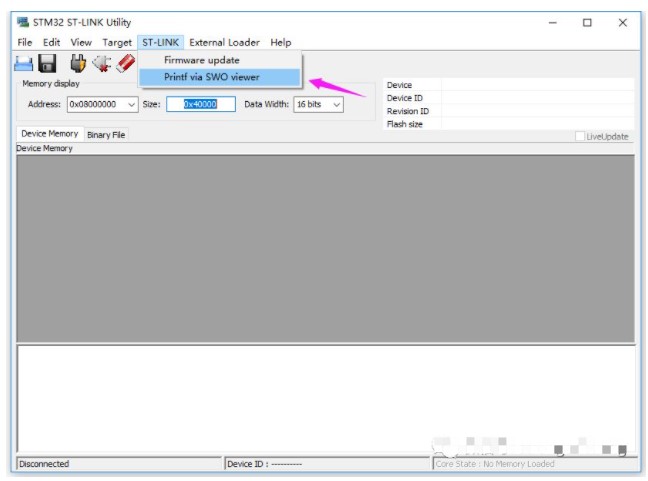Click the Flash size label
This screenshot has width=648, height=481.
[405, 124]
